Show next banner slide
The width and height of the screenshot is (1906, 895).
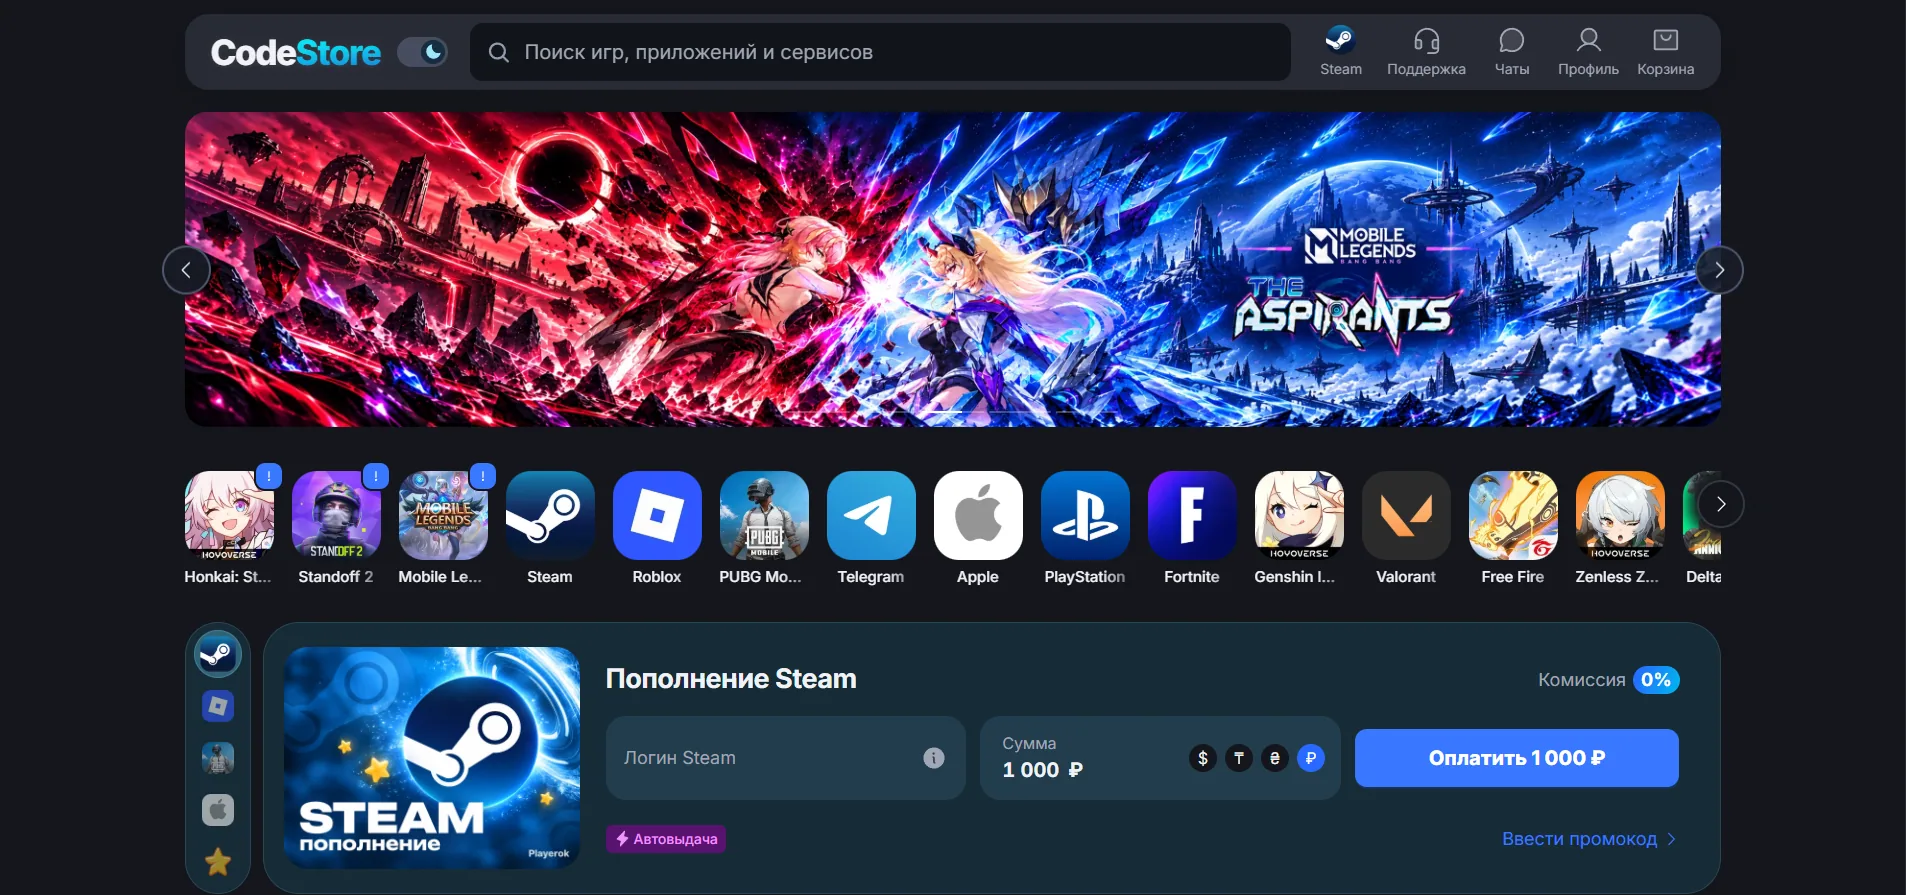[1719, 270]
